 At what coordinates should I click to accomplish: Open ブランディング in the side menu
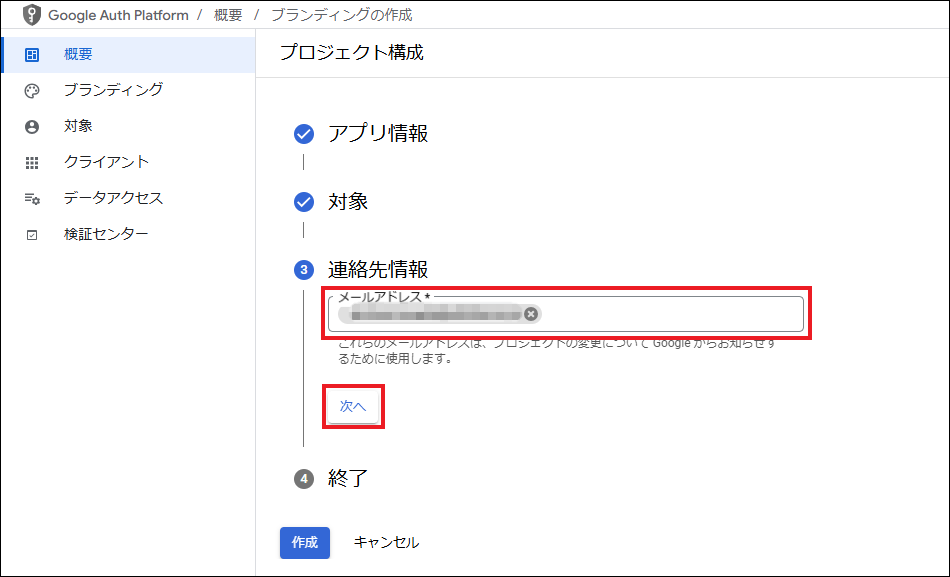[x=112, y=90]
